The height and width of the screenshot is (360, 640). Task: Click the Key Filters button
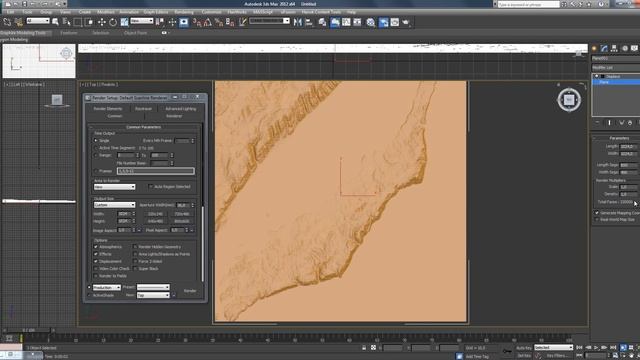(x=557, y=356)
